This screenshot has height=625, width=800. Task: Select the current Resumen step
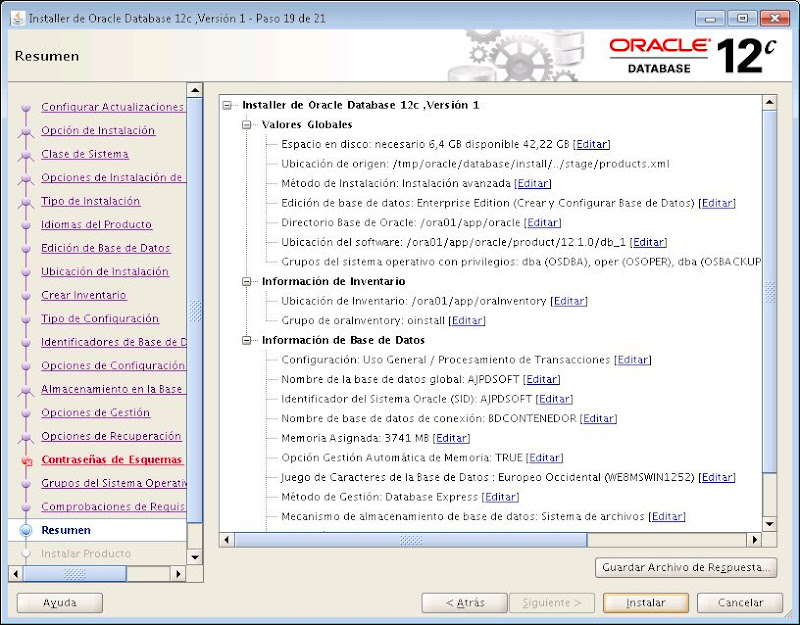[x=66, y=530]
